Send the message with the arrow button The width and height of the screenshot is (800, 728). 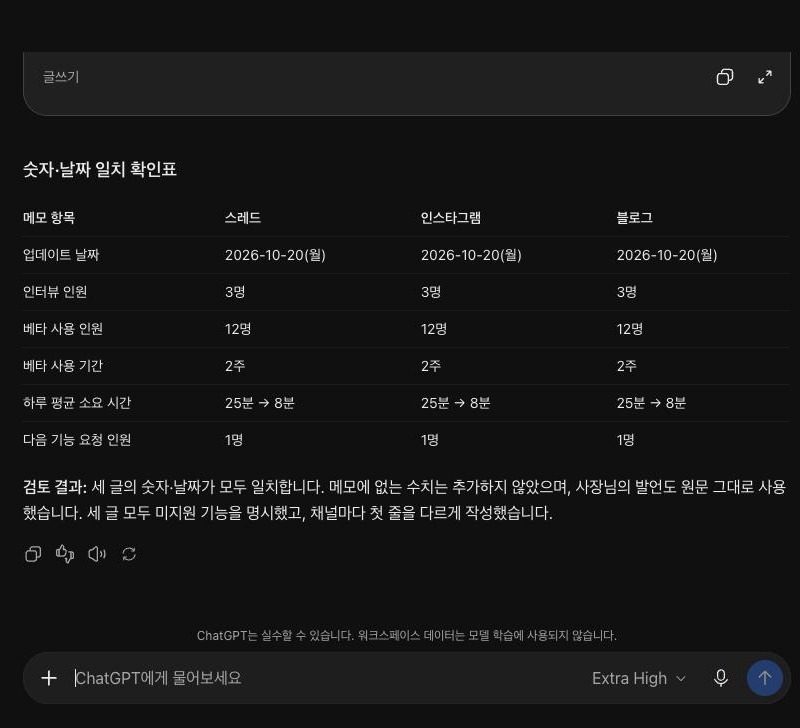pos(764,678)
